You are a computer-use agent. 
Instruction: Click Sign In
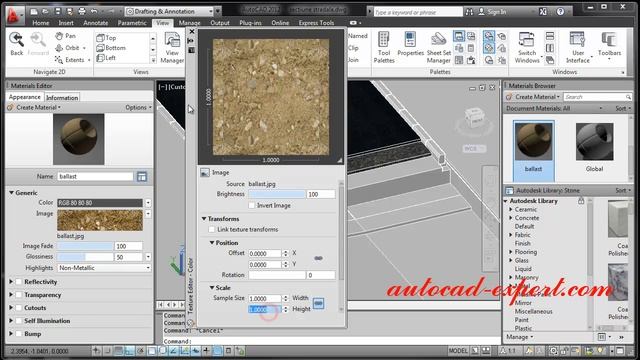(492, 12)
